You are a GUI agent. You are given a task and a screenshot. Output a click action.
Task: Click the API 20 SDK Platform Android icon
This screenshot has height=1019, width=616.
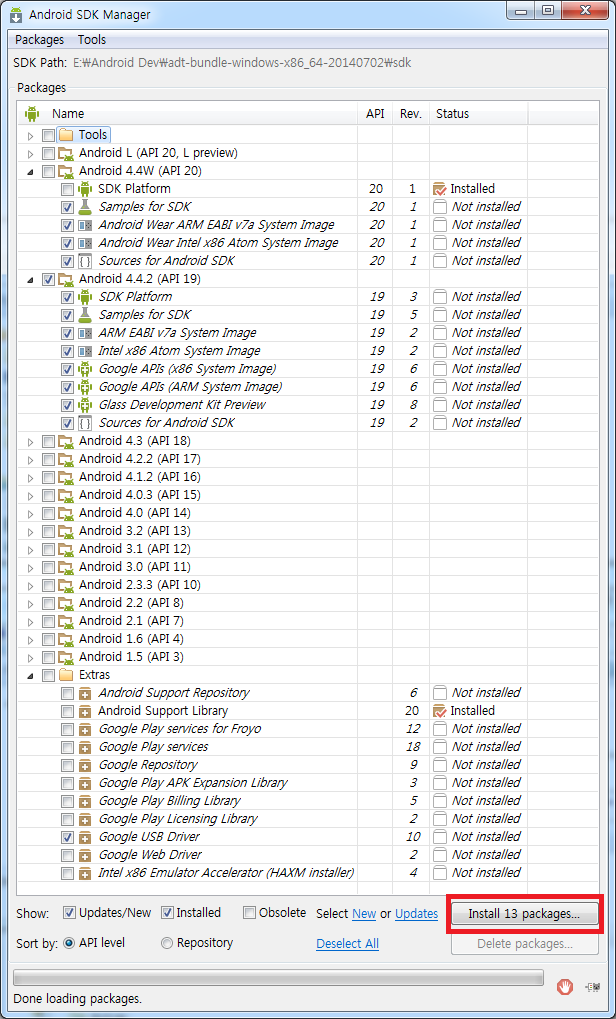tap(85, 189)
